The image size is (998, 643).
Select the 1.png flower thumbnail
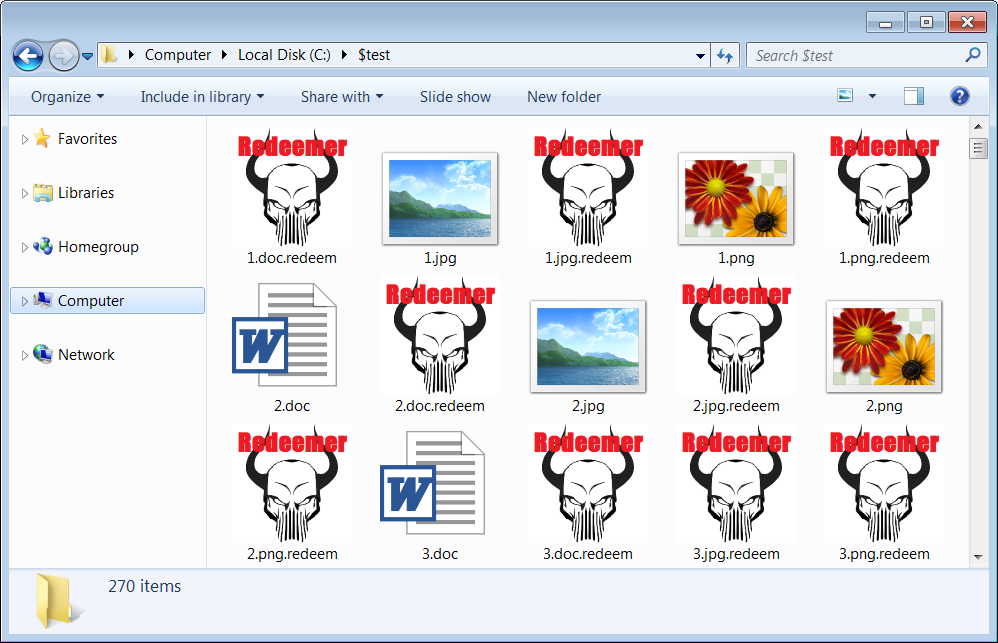pos(736,198)
